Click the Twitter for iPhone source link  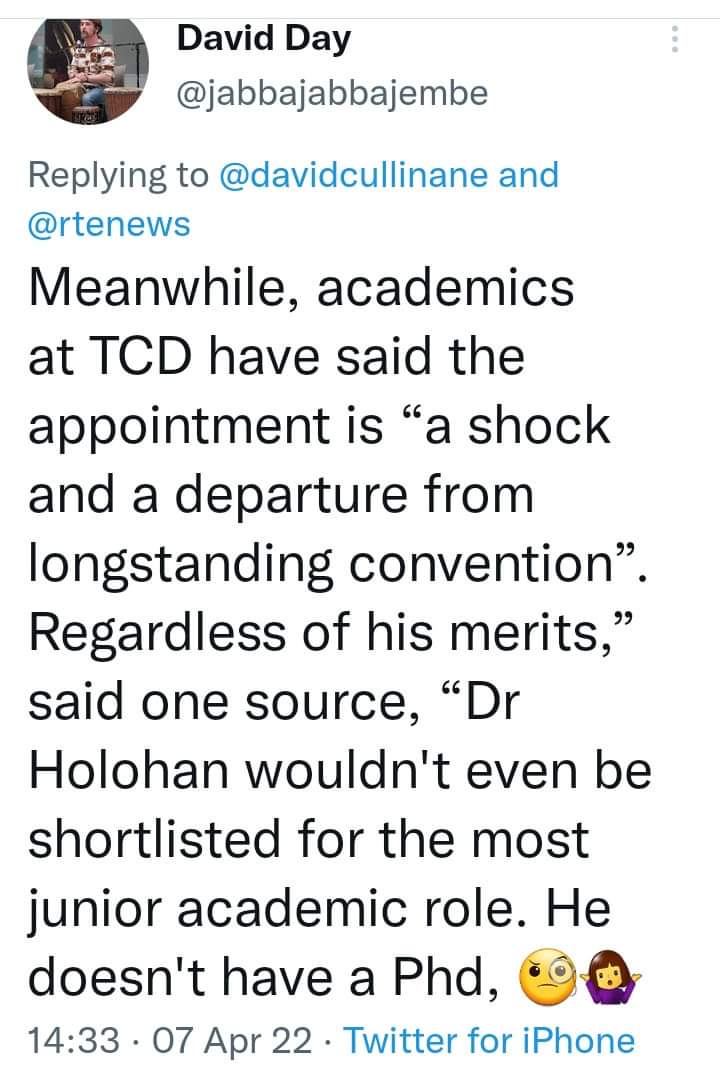click(x=489, y=1040)
